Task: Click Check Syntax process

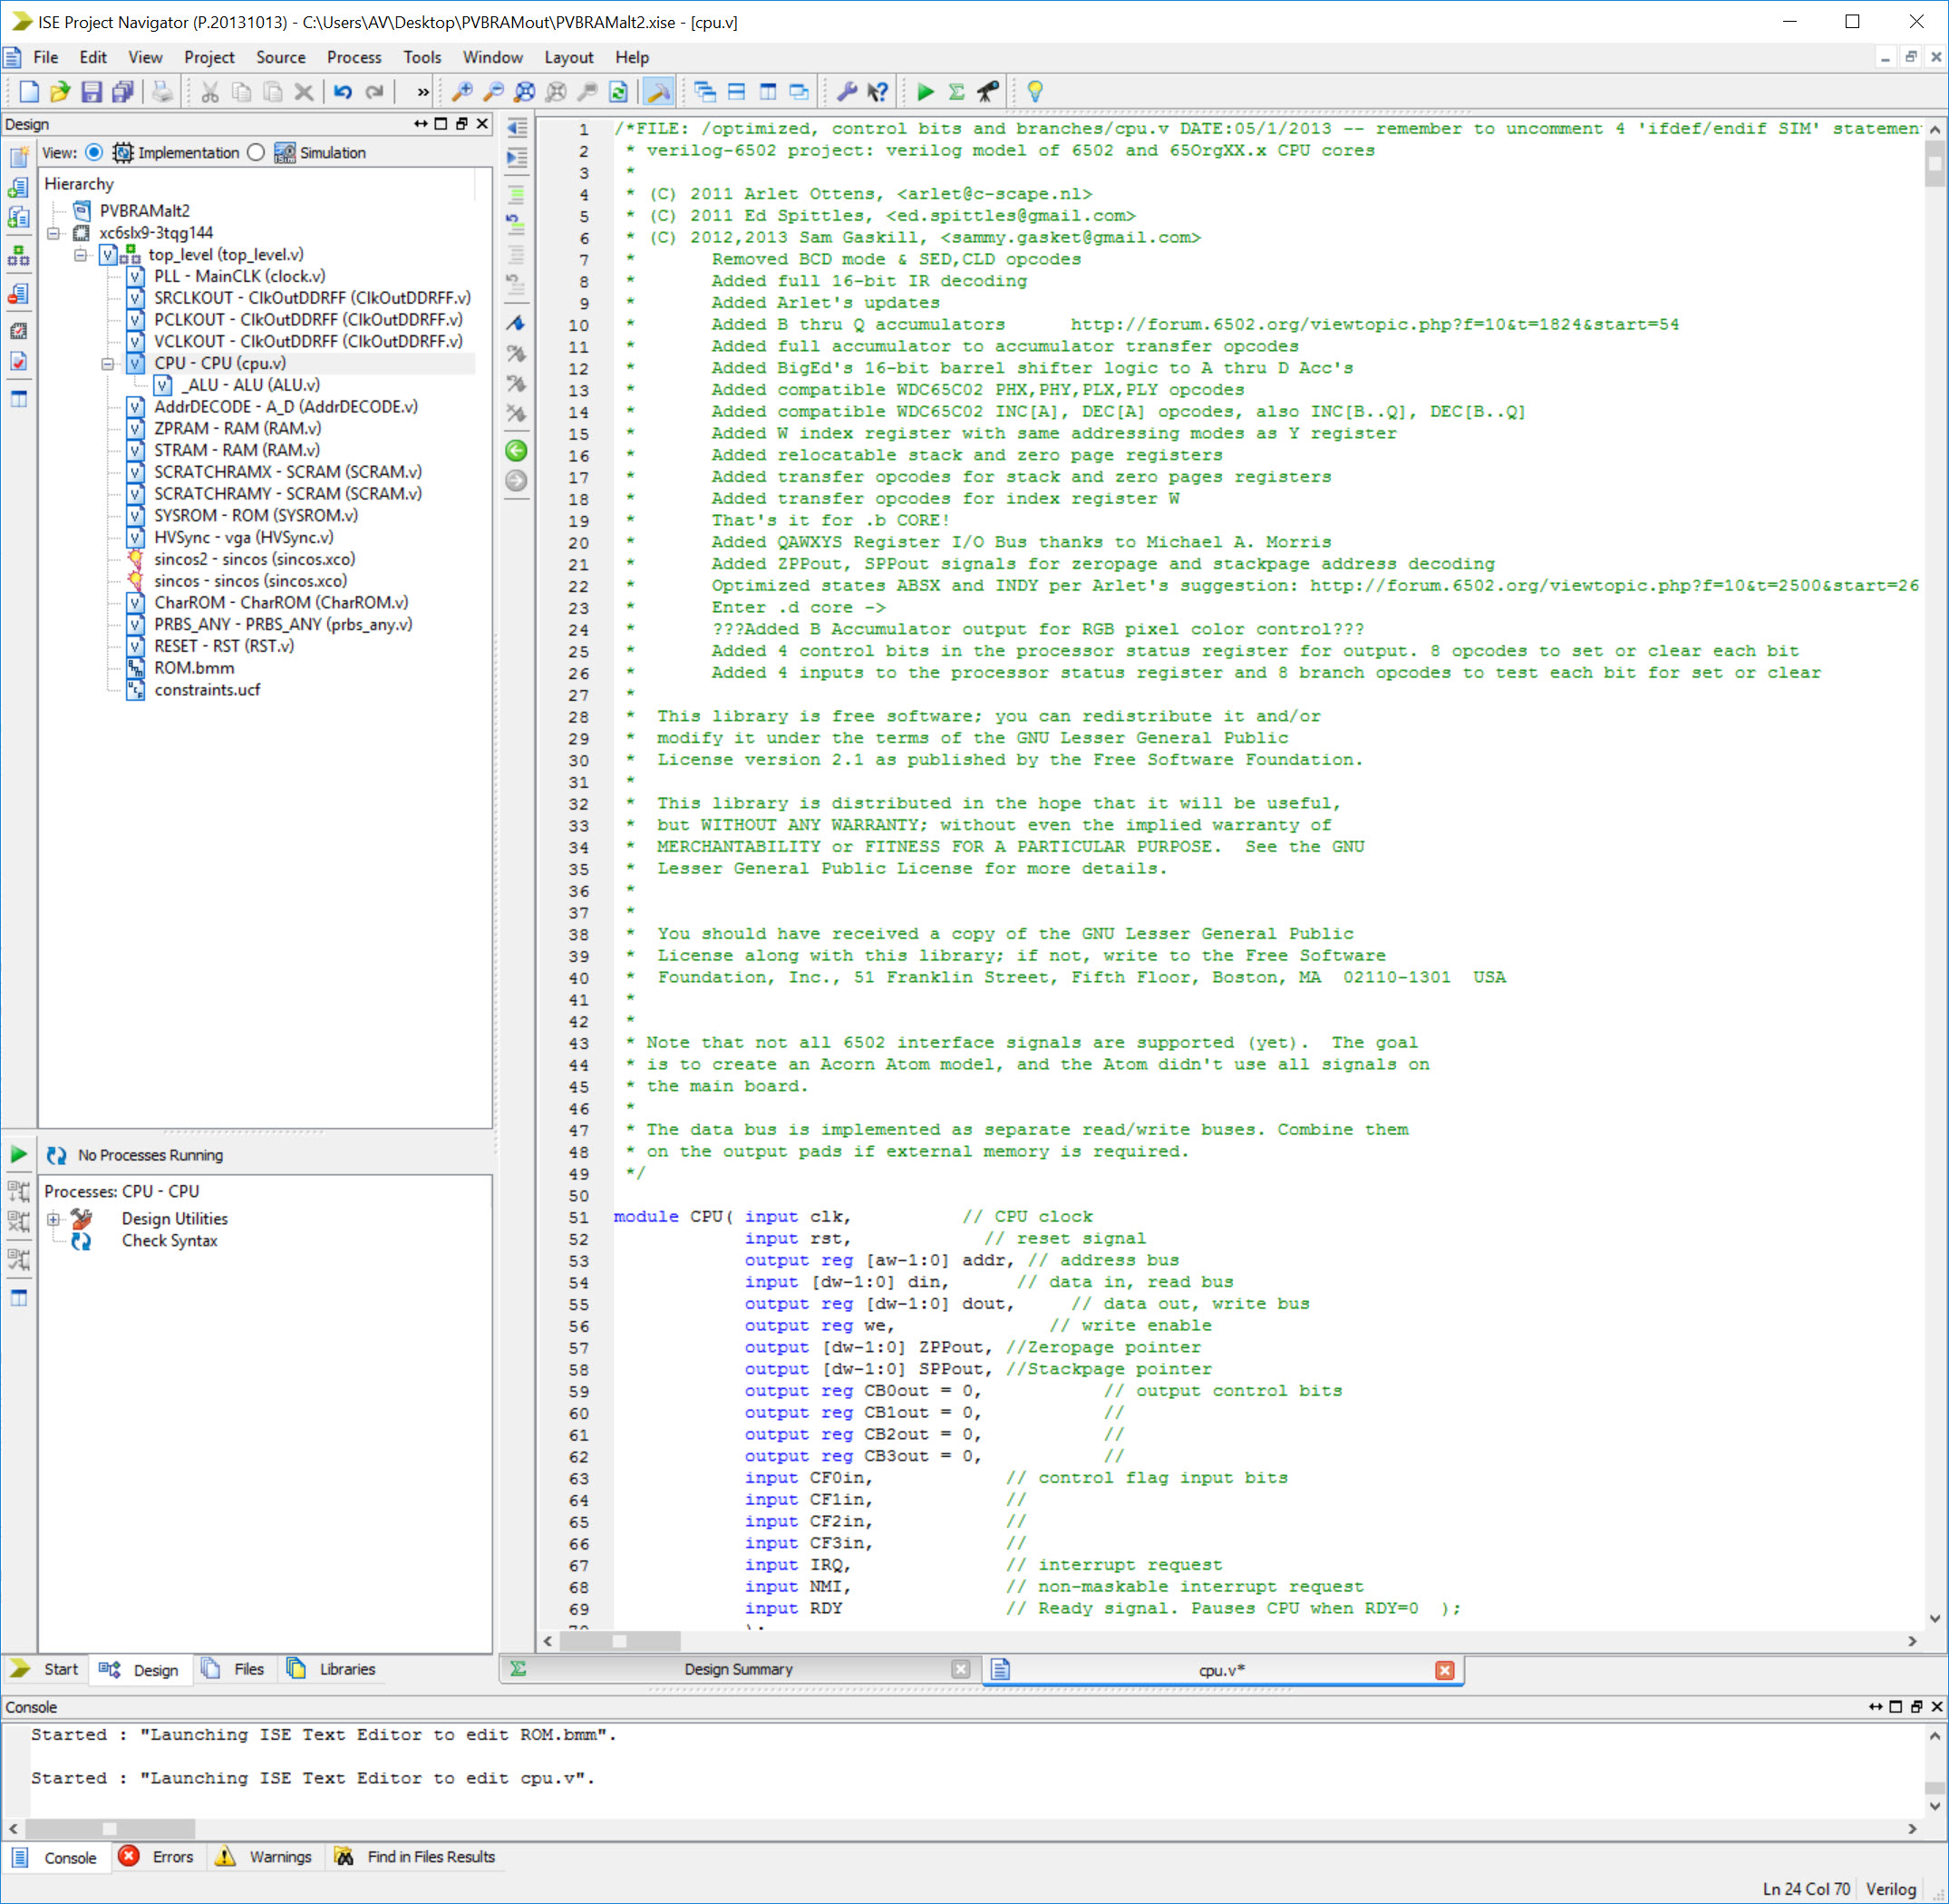Action: click(169, 1240)
